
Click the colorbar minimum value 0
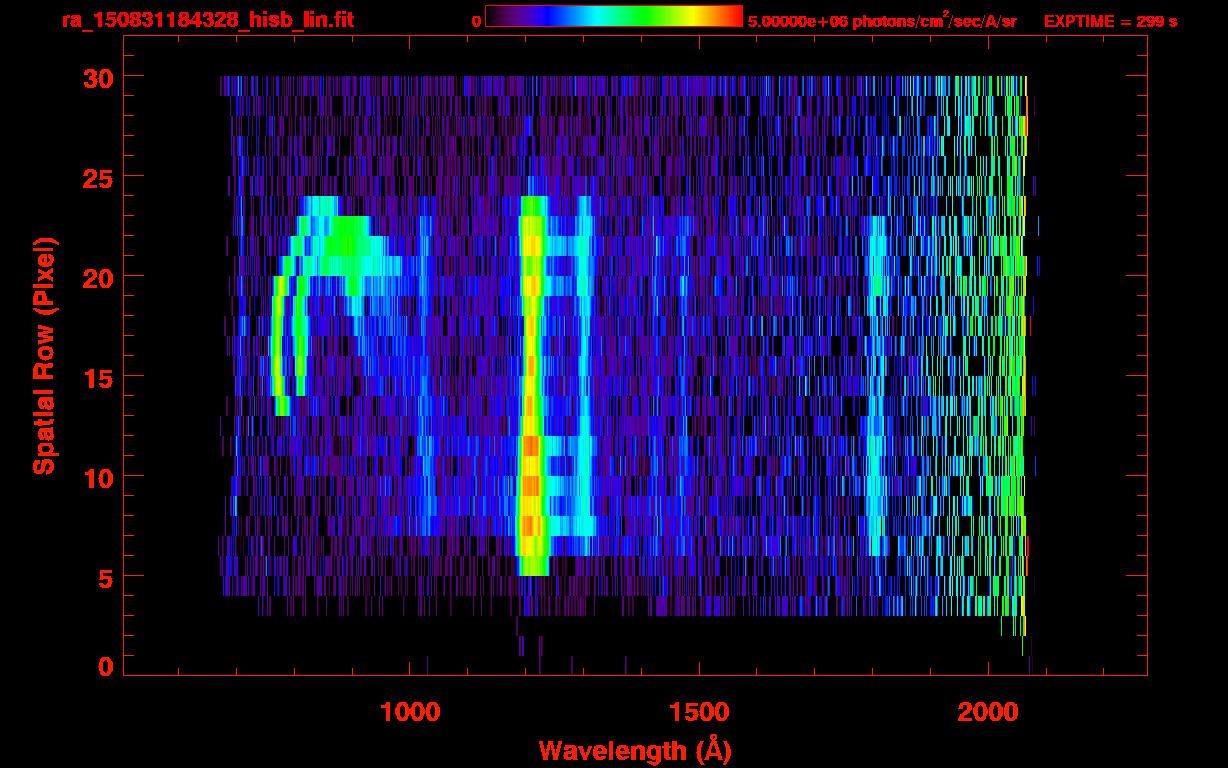(476, 21)
